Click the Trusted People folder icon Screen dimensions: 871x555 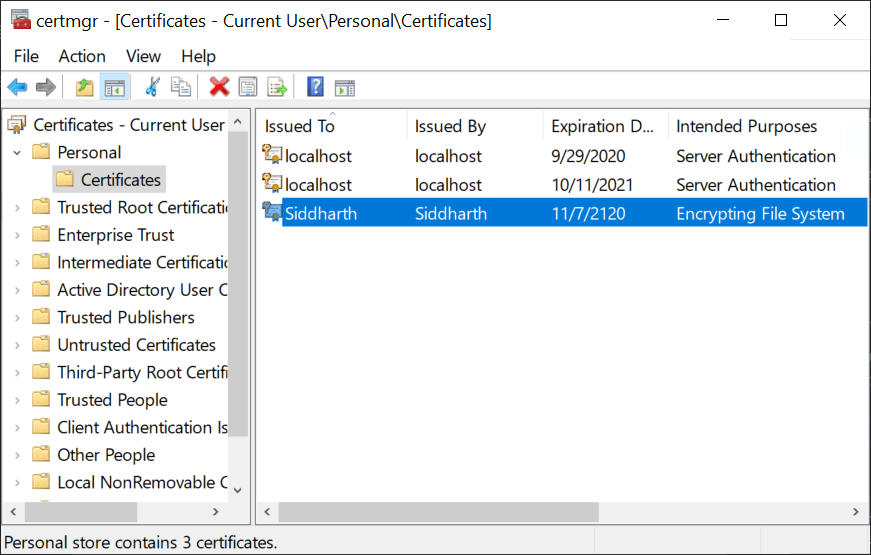click(41, 399)
